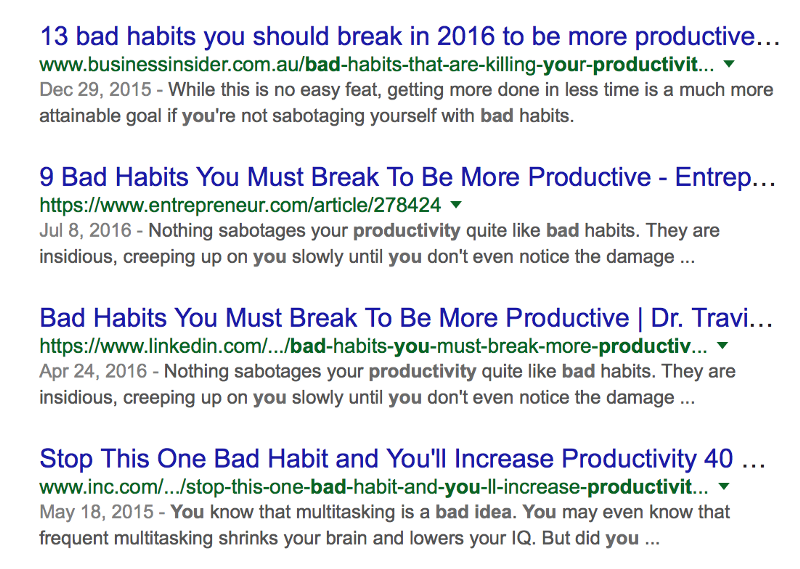Open the '13 bad habits' Business Insider result
This screenshot has height=569, width=800.
pyautogui.click(x=409, y=37)
